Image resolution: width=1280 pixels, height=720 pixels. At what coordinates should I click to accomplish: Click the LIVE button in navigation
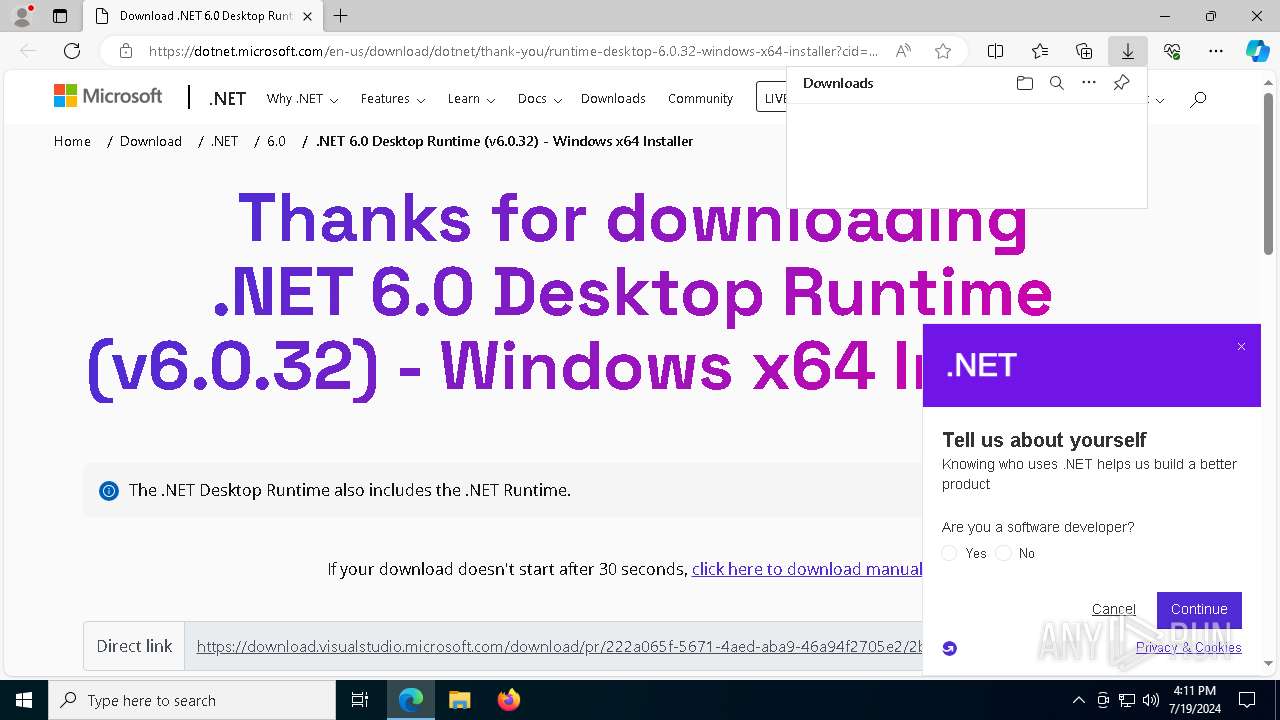tap(772, 98)
